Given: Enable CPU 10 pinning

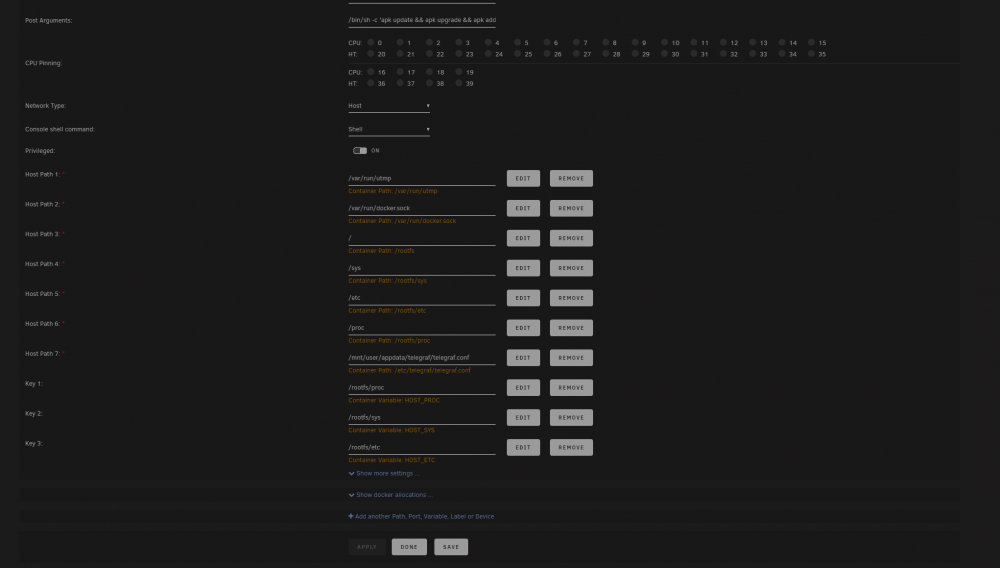Looking at the screenshot, I should (x=664, y=43).
